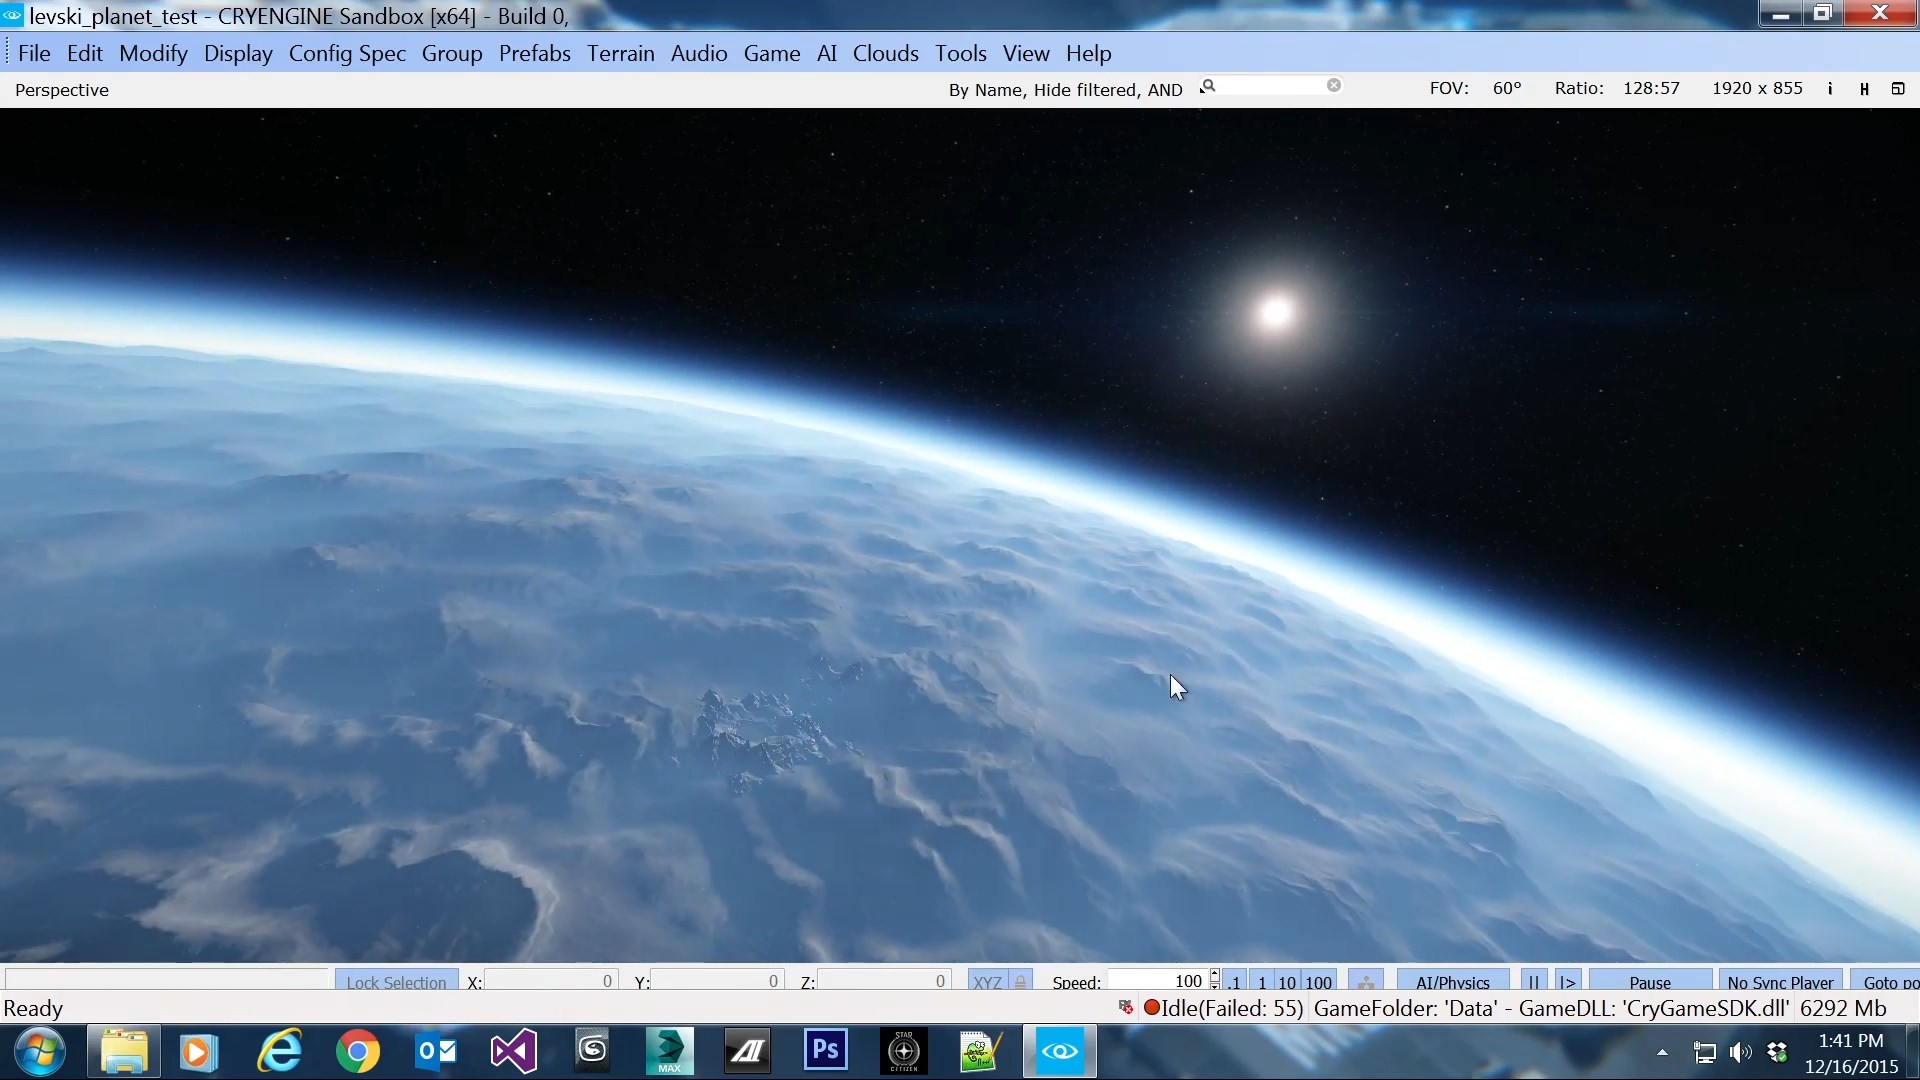Open Photoshop from the taskbar
This screenshot has width=1920, height=1080.
pyautogui.click(x=825, y=1051)
